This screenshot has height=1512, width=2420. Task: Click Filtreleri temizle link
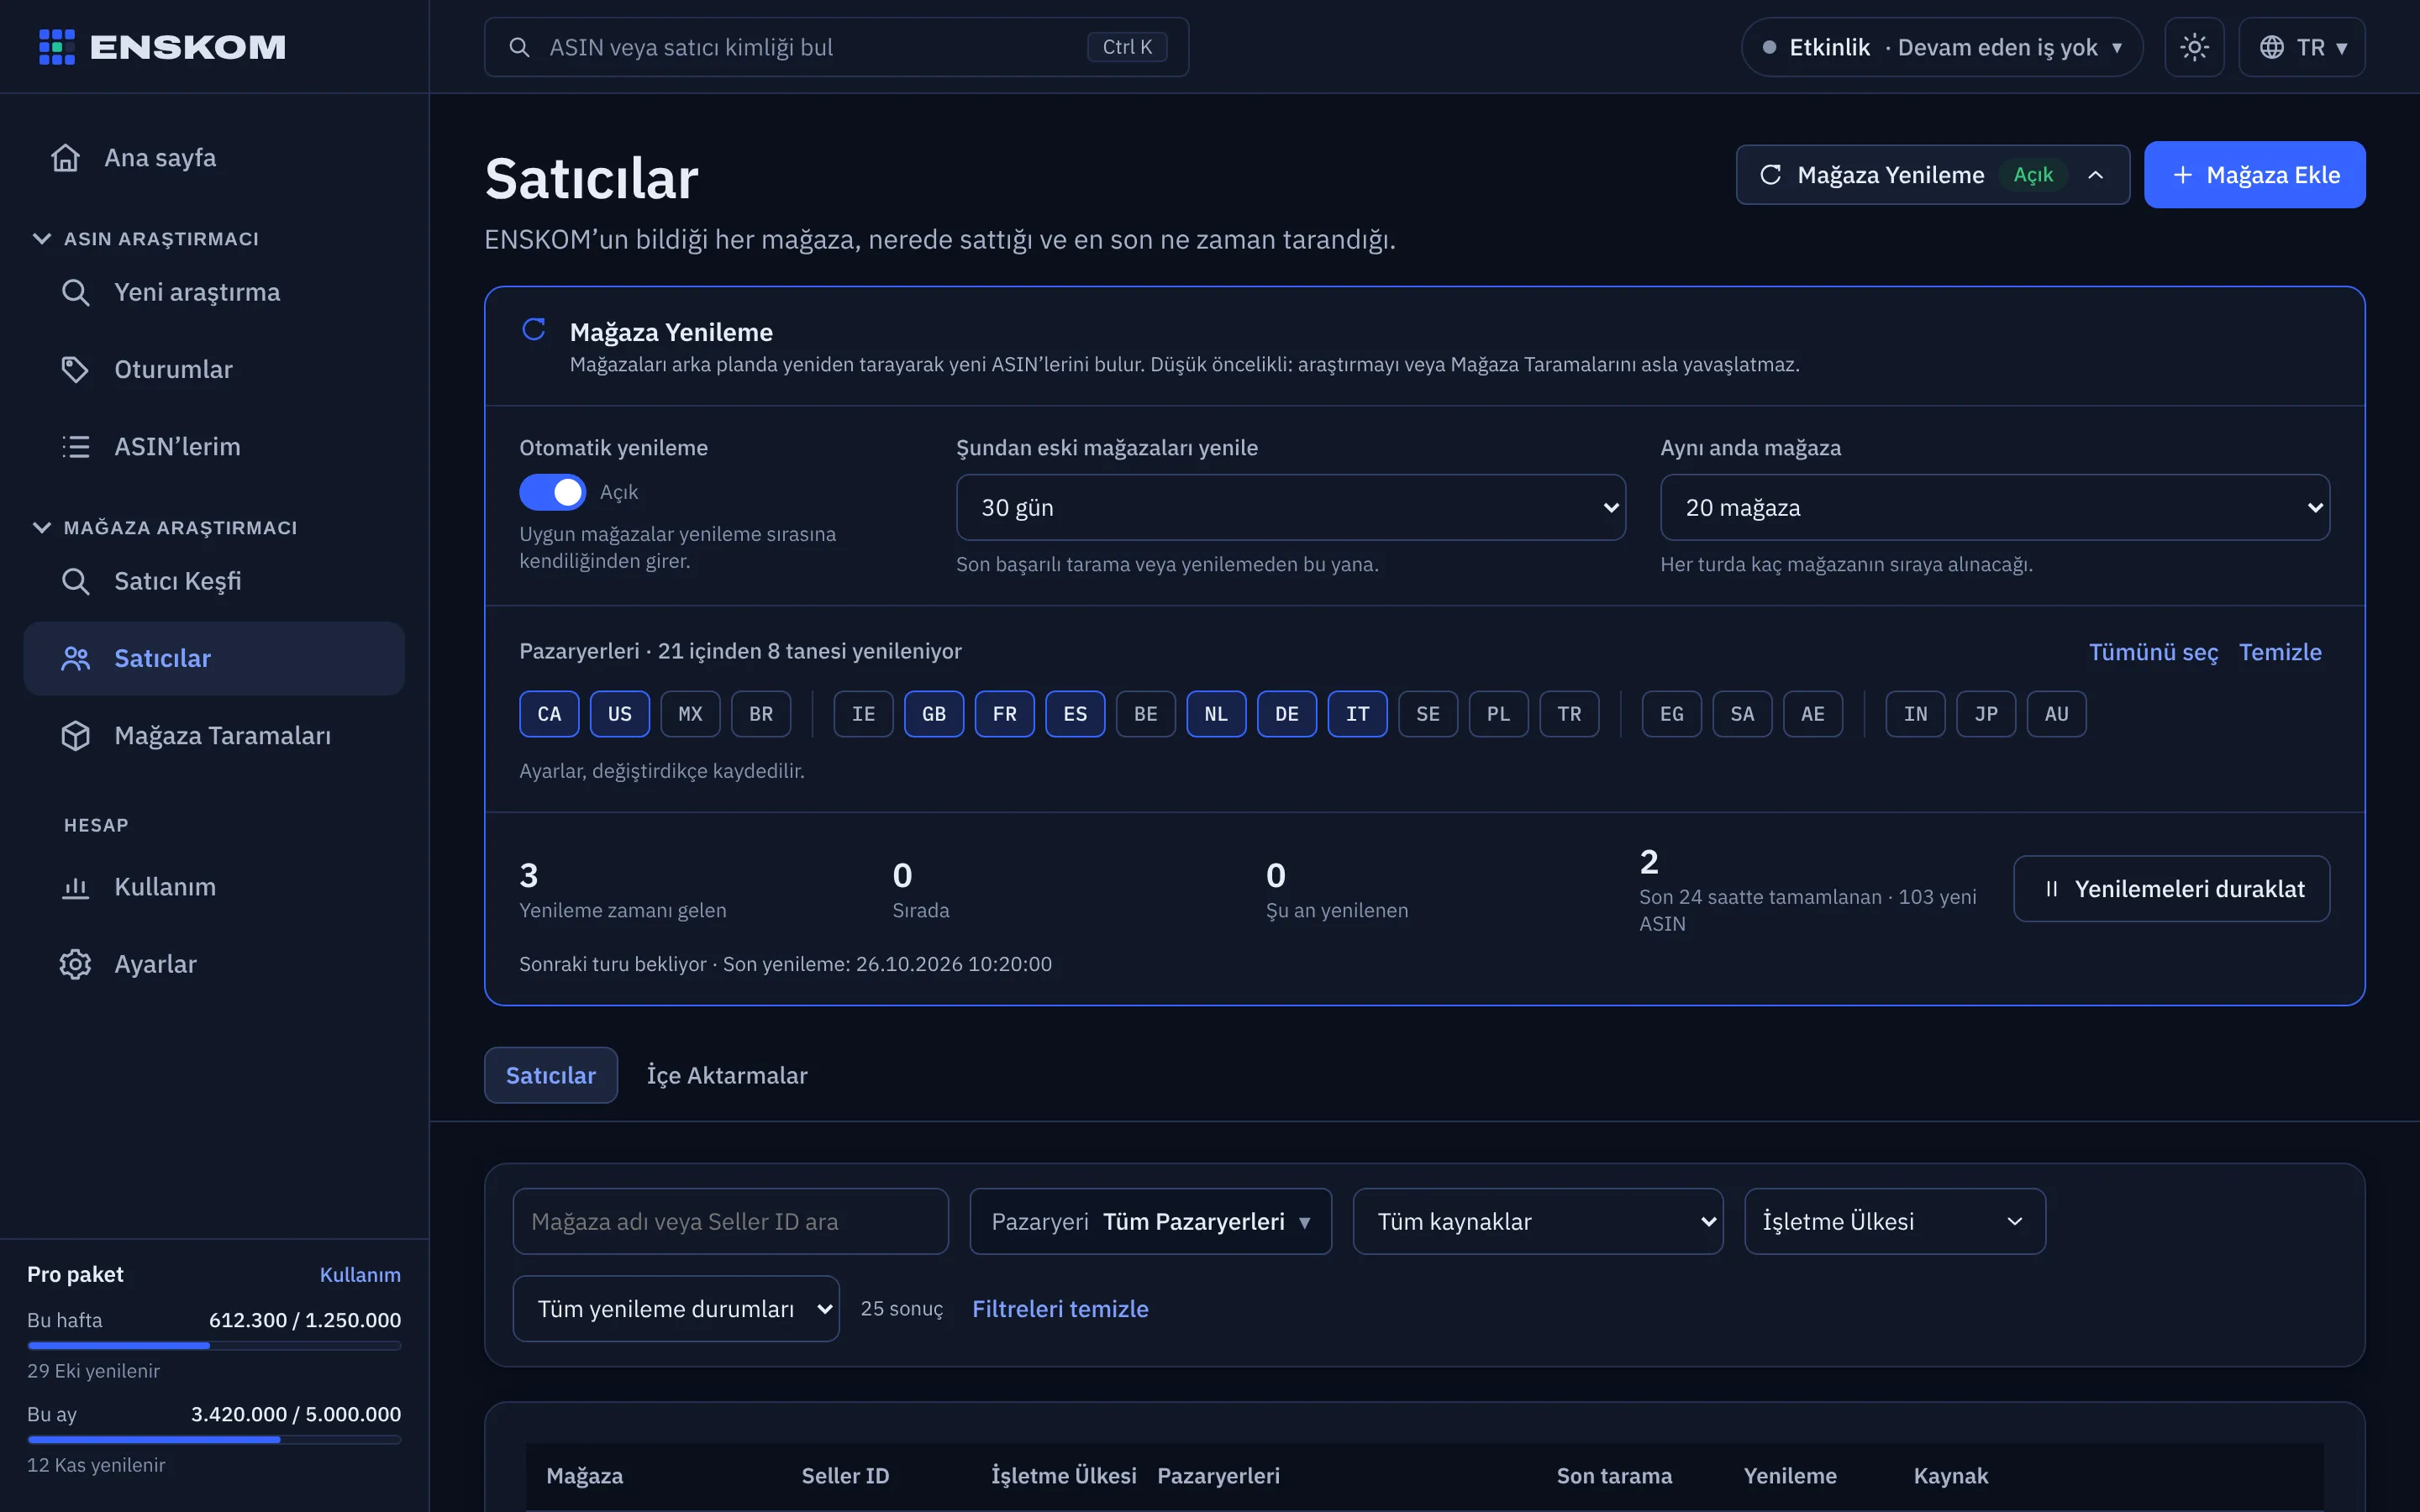tap(1060, 1308)
